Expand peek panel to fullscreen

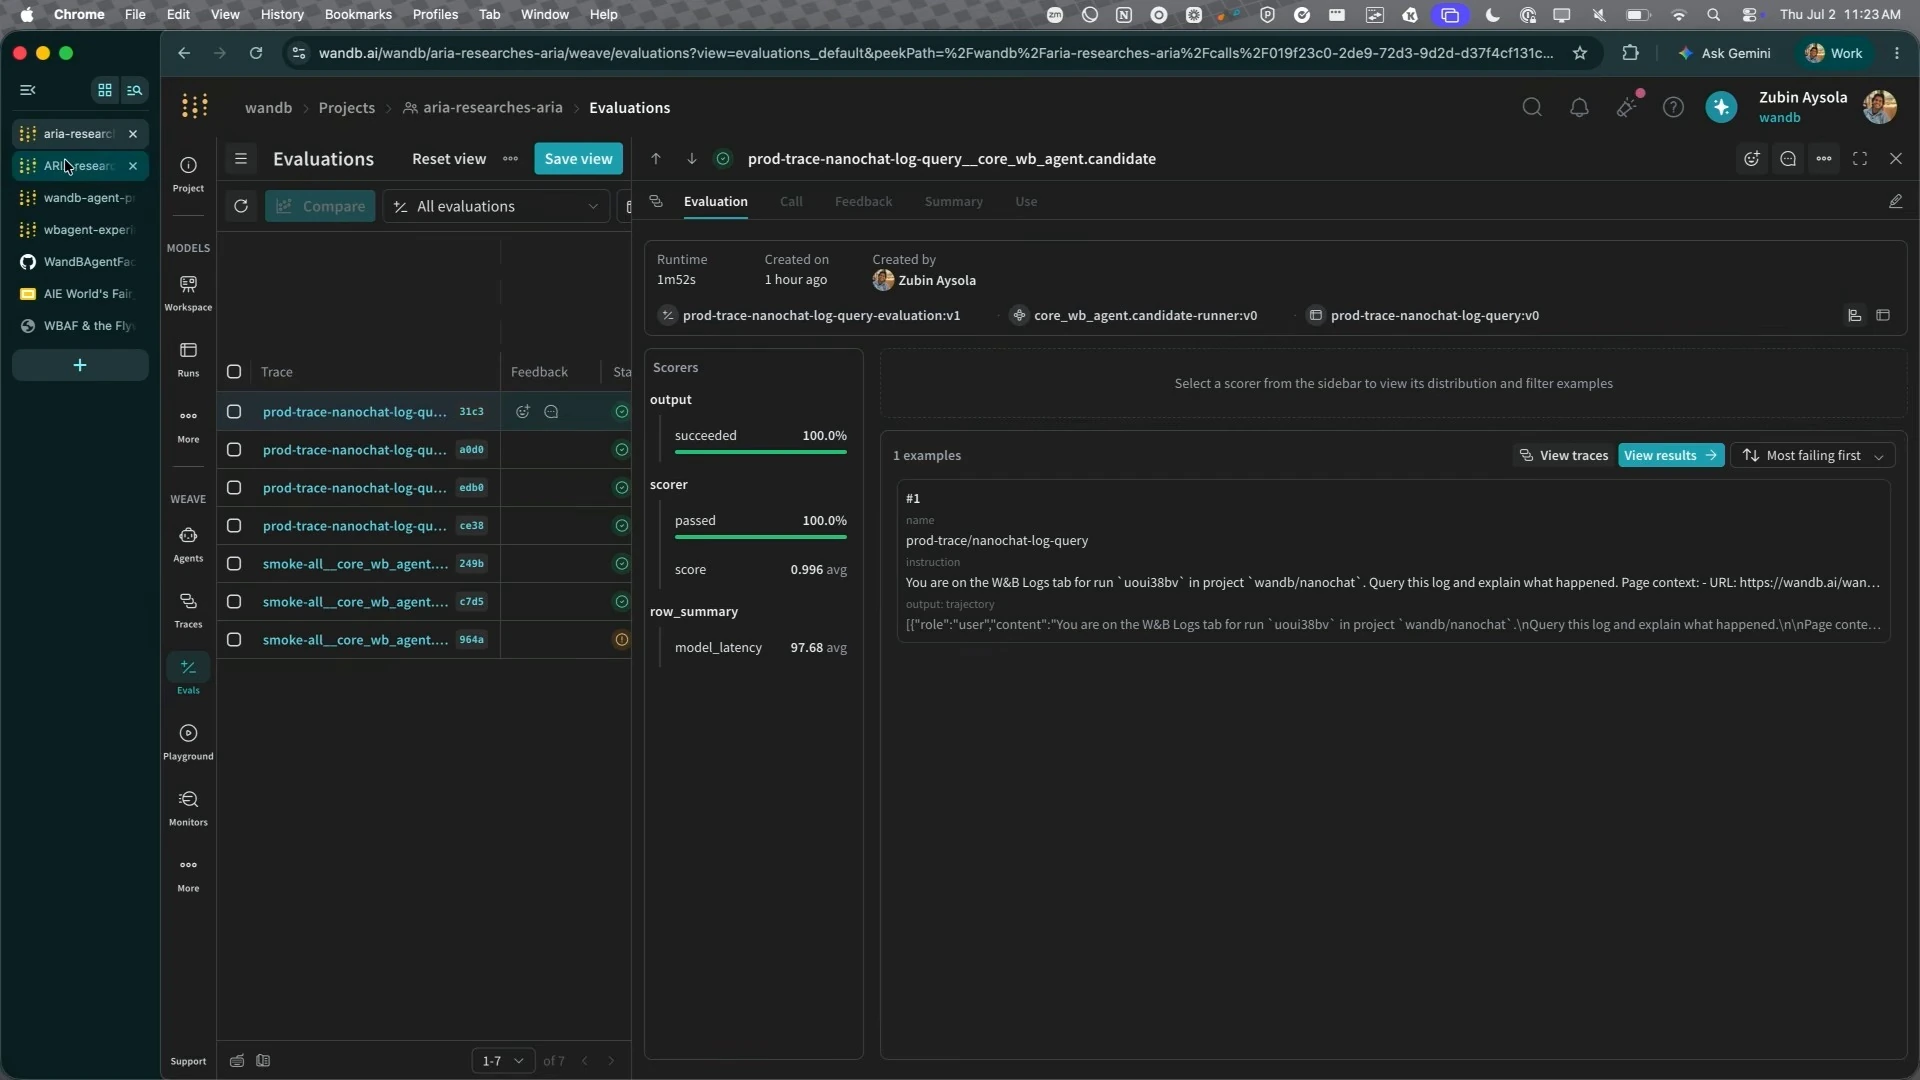click(x=1860, y=159)
